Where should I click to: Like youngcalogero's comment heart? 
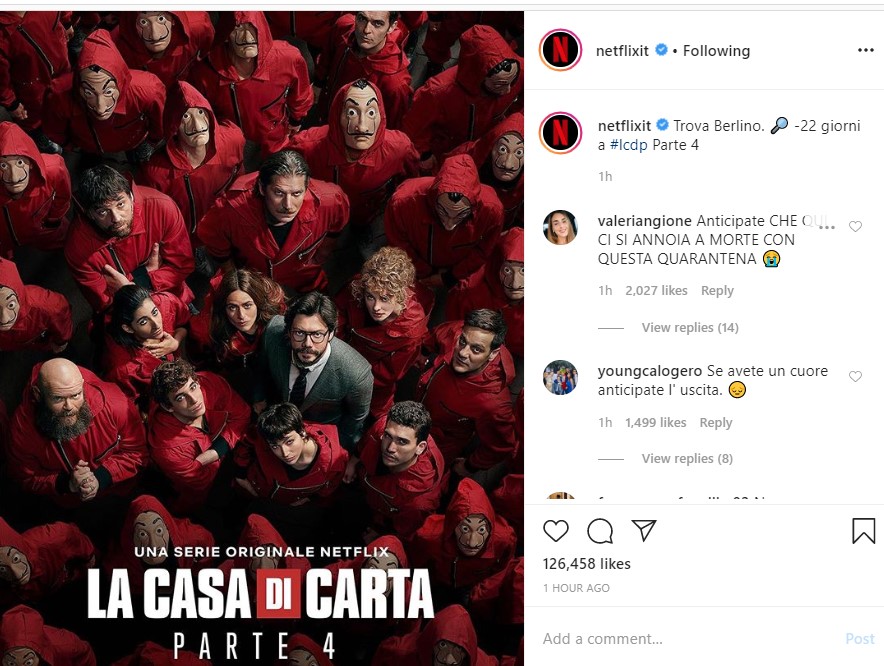[x=855, y=376]
